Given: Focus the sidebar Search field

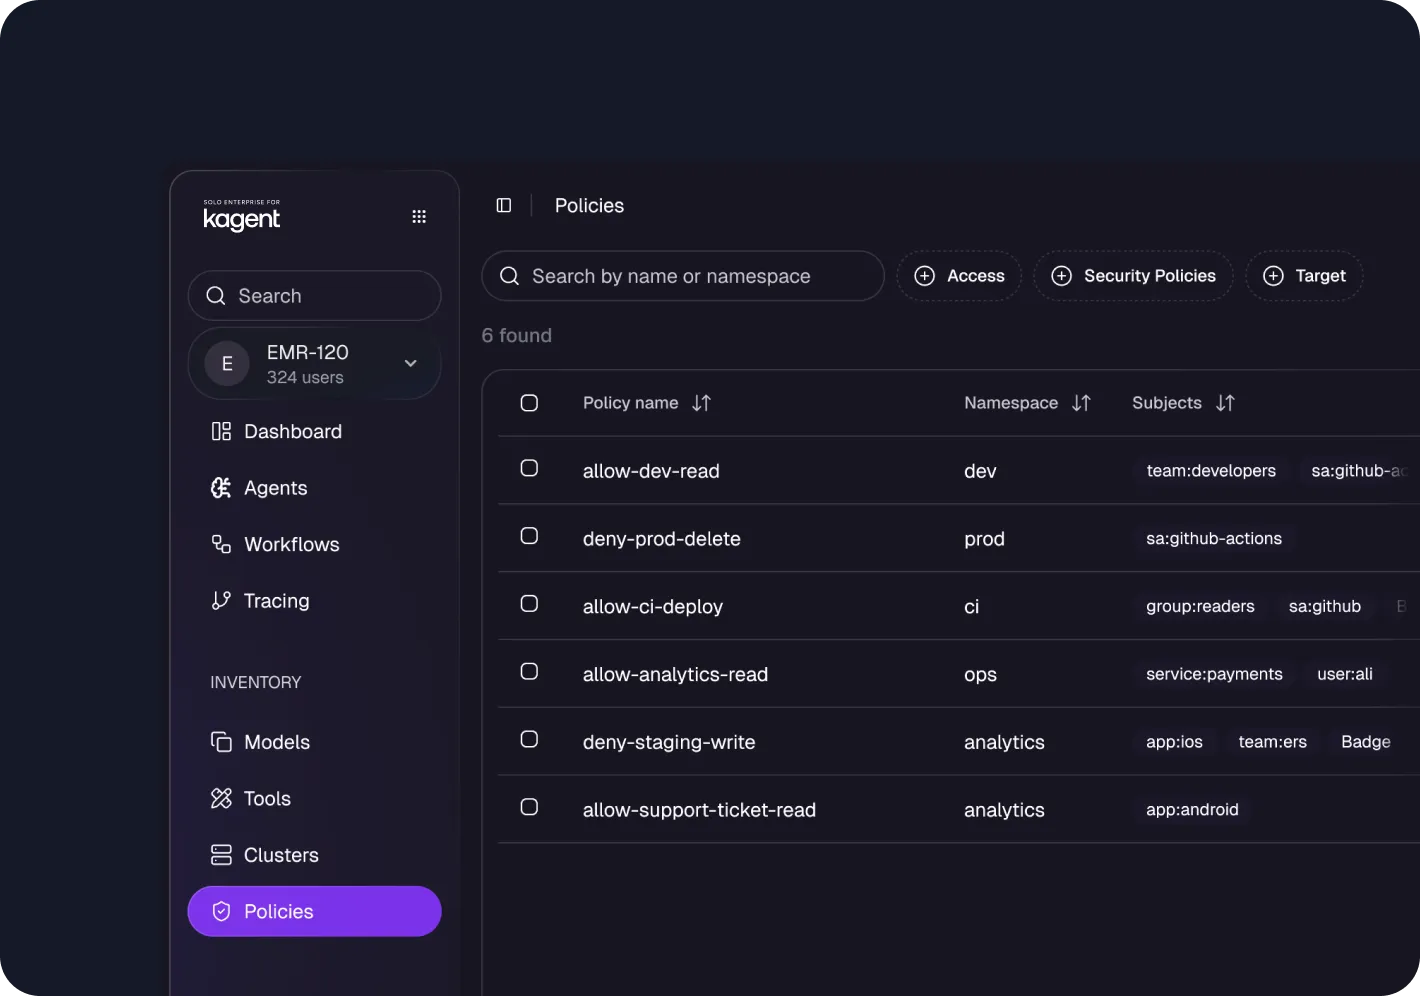Looking at the screenshot, I should [x=314, y=295].
